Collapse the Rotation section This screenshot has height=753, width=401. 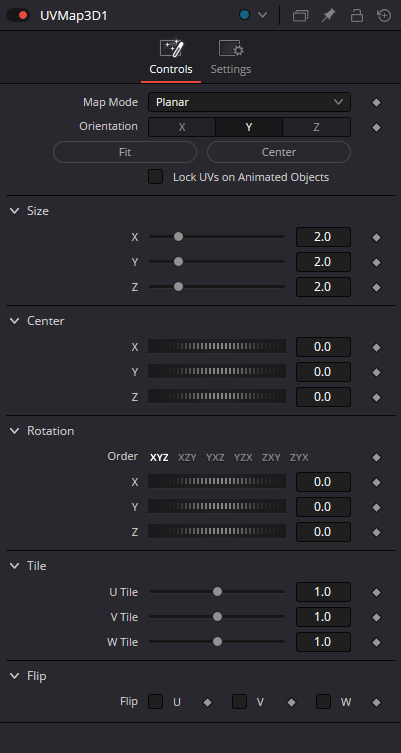tap(15, 431)
